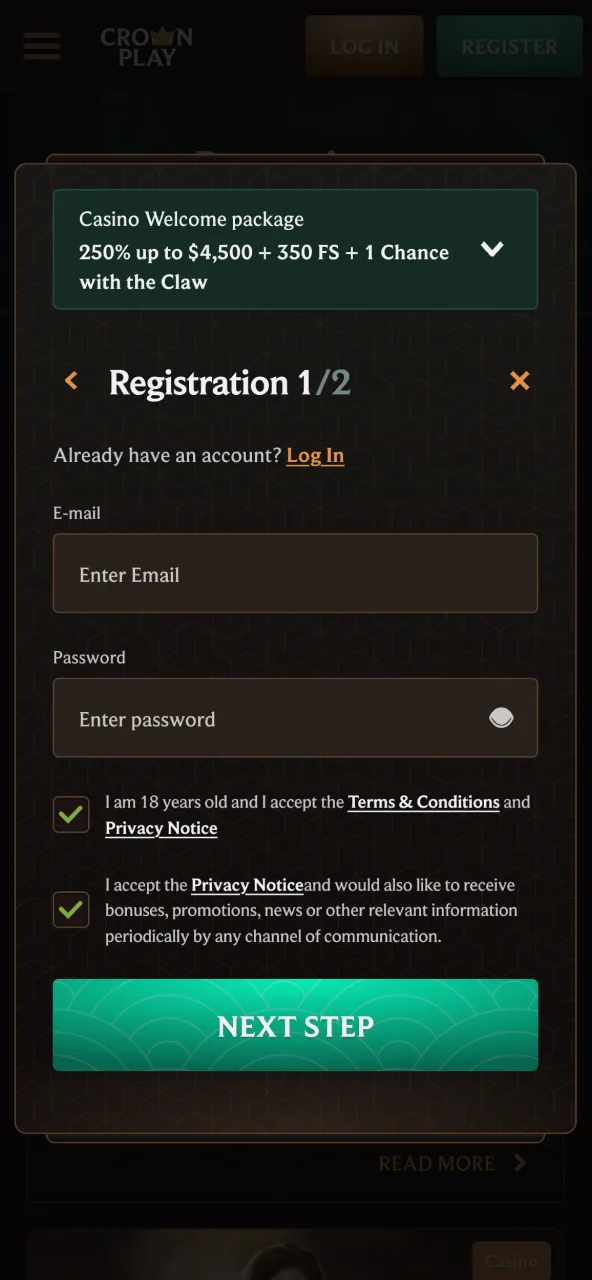The image size is (592, 1280).
Task: Click the orange check mark in checkbox
Action: click(71, 814)
